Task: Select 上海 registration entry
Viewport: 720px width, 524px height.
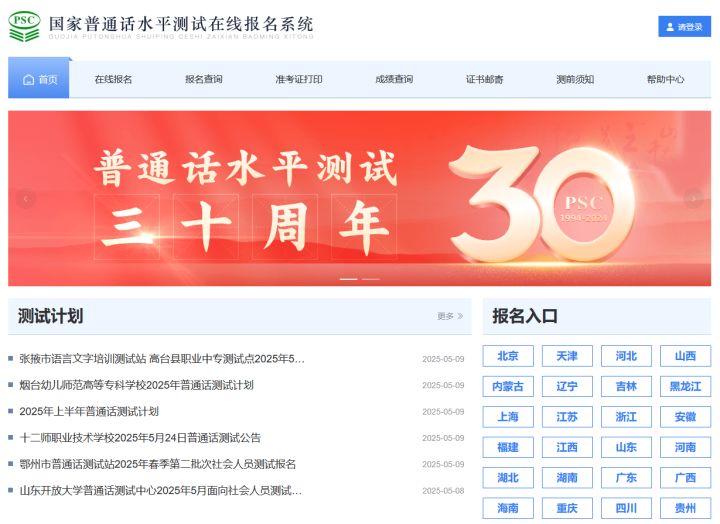Action: coord(508,417)
